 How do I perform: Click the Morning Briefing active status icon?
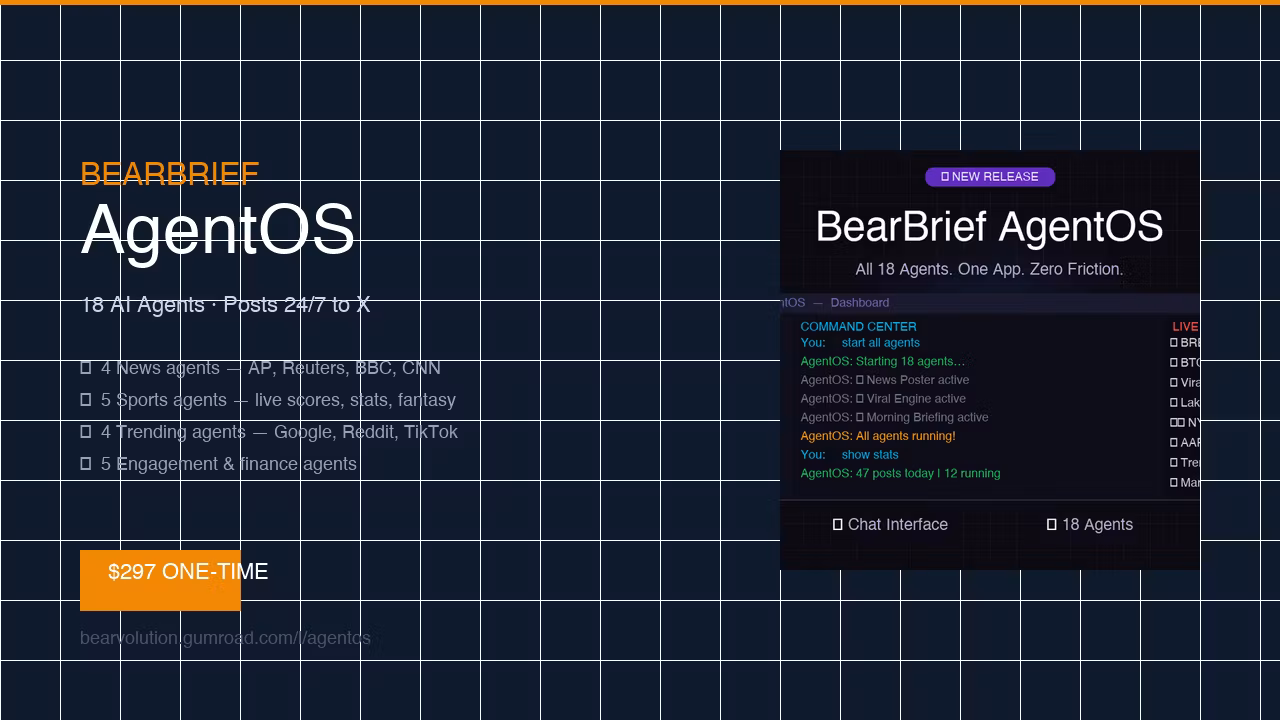click(x=860, y=418)
